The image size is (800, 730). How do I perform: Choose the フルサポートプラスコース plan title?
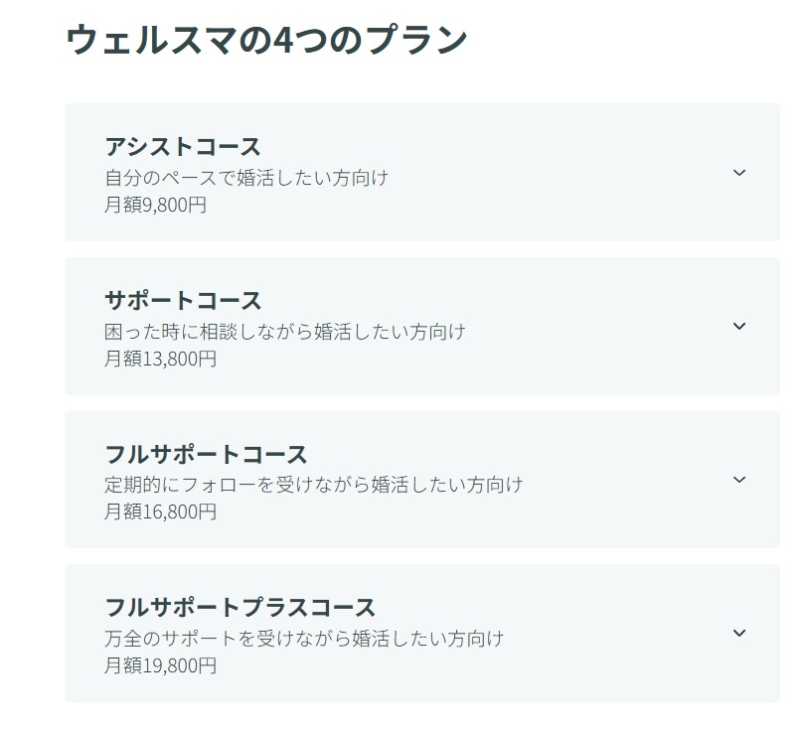(x=240, y=607)
